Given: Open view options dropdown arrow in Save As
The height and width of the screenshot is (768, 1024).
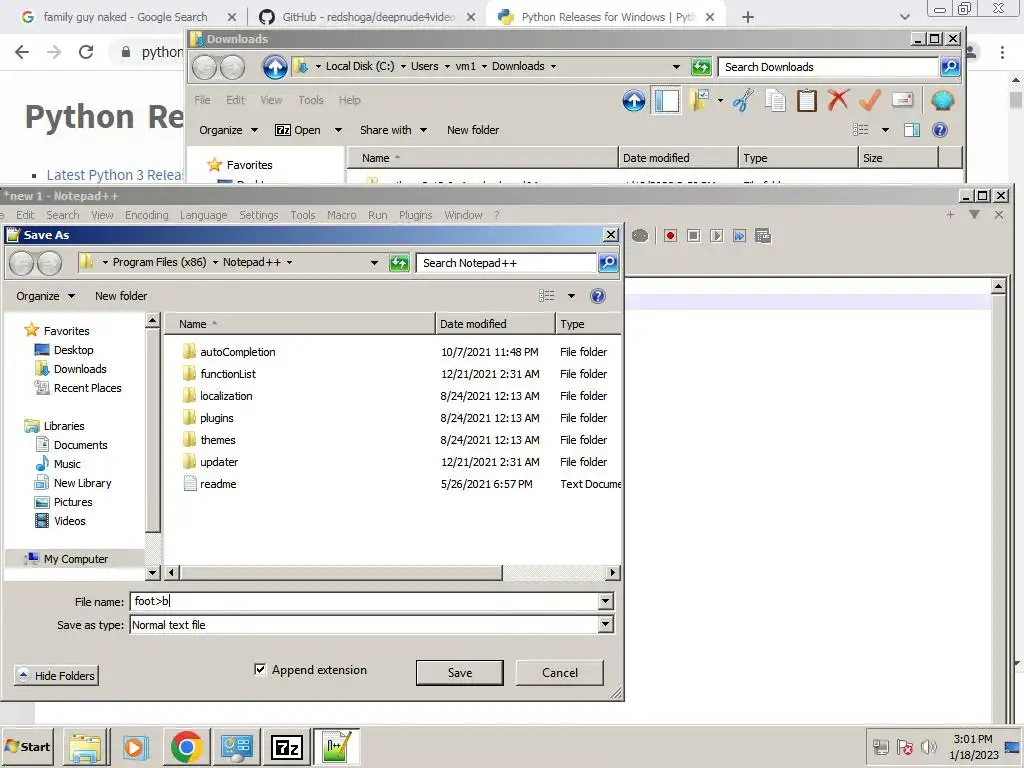Looking at the screenshot, I should (x=571, y=296).
